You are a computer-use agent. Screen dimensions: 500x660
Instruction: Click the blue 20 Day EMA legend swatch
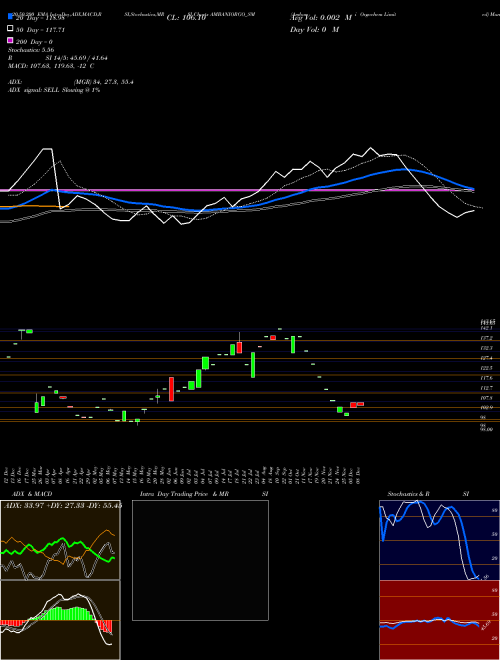(10, 16)
